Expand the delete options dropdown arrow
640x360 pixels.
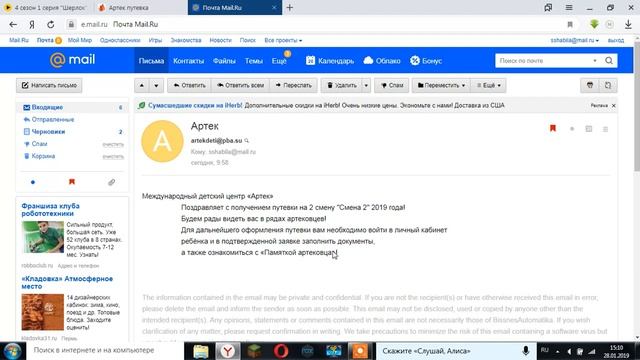[x=366, y=85]
